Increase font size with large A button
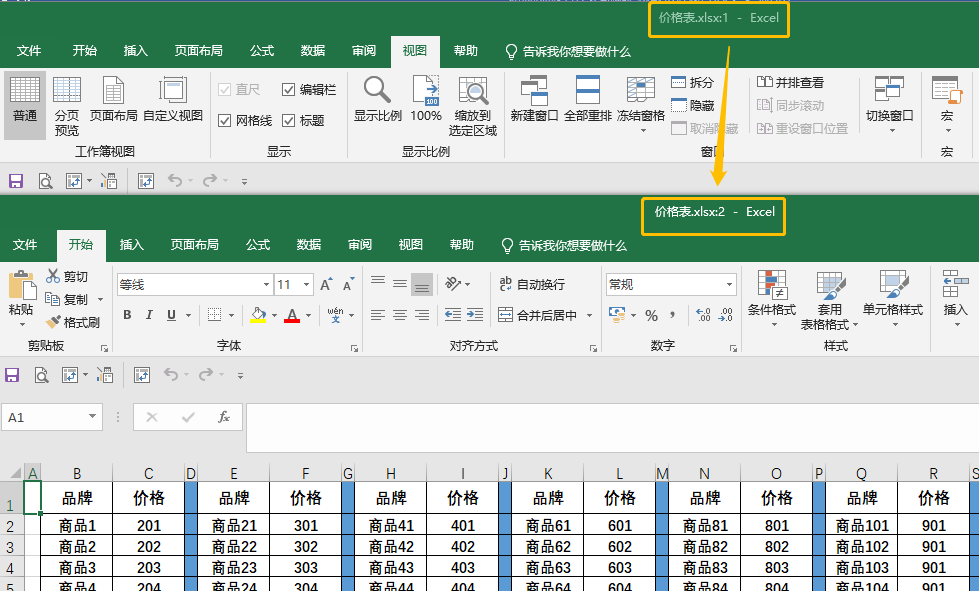 (x=327, y=285)
